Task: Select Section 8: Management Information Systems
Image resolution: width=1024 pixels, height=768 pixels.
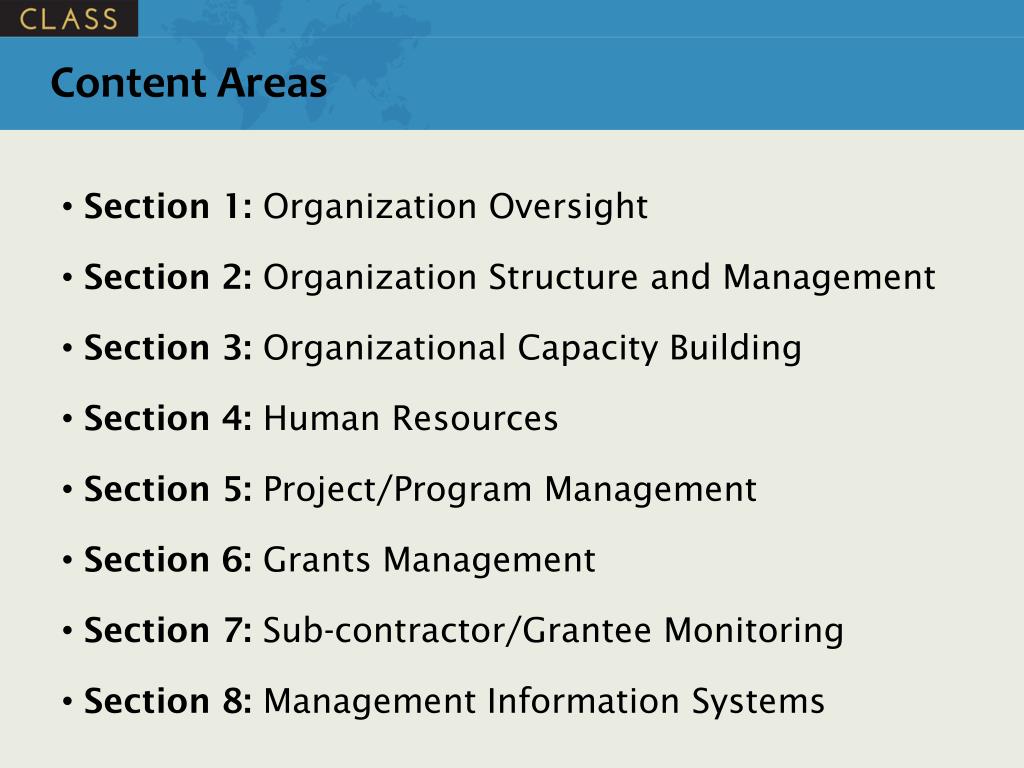Action: (x=455, y=701)
